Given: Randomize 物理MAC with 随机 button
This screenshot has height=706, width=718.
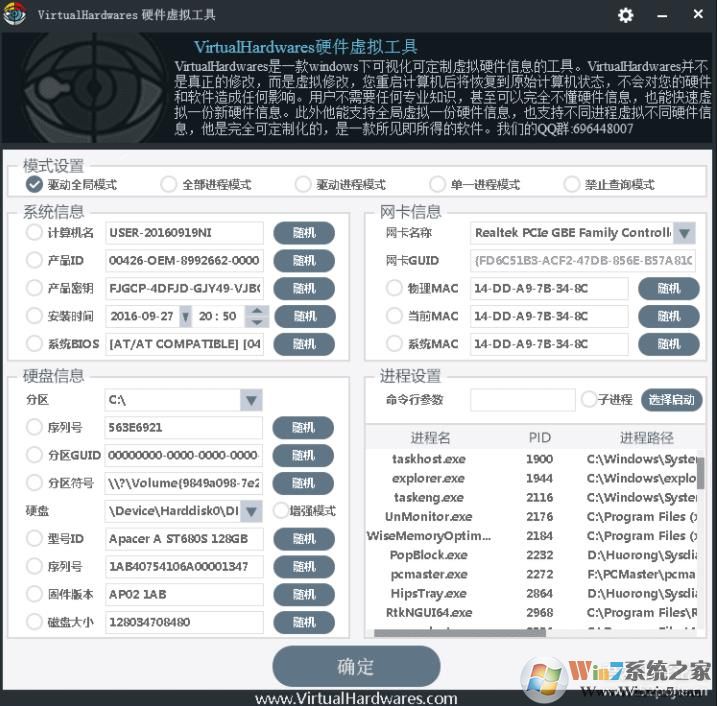Looking at the screenshot, I should pyautogui.click(x=669, y=288).
